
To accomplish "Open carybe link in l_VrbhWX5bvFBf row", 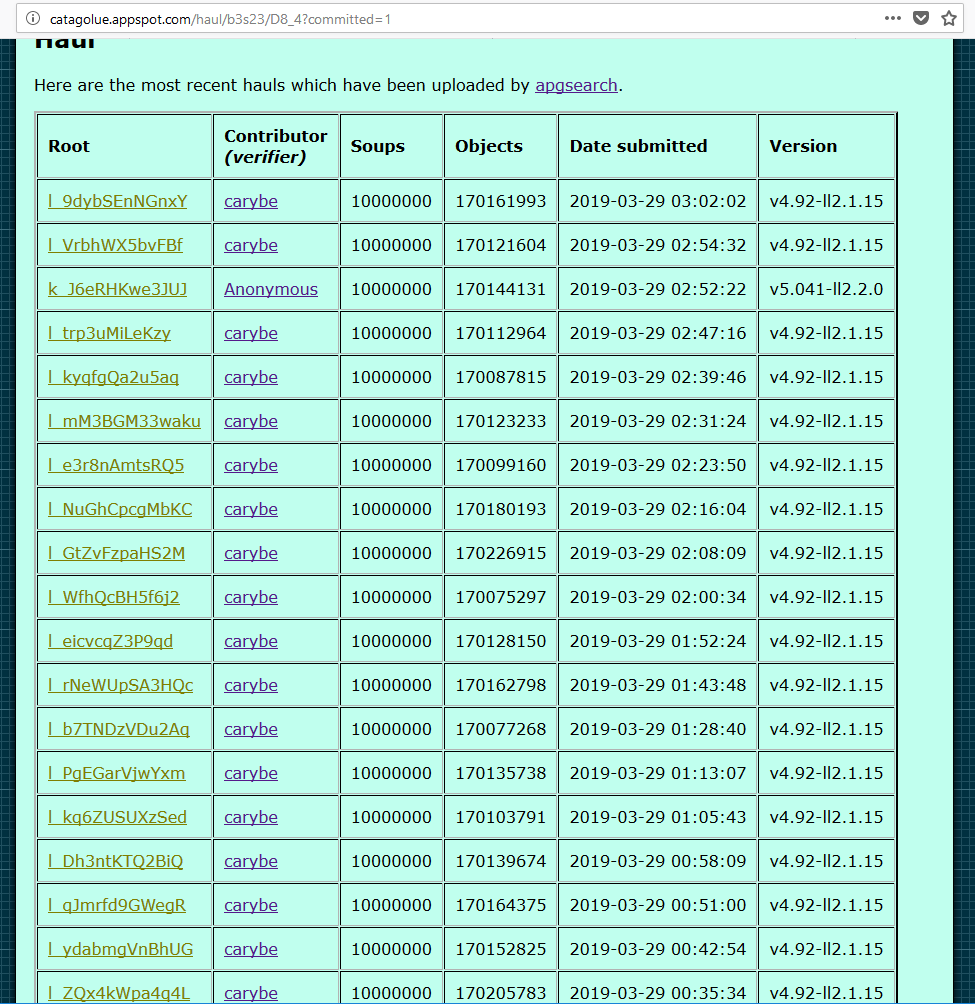I will click(251, 245).
